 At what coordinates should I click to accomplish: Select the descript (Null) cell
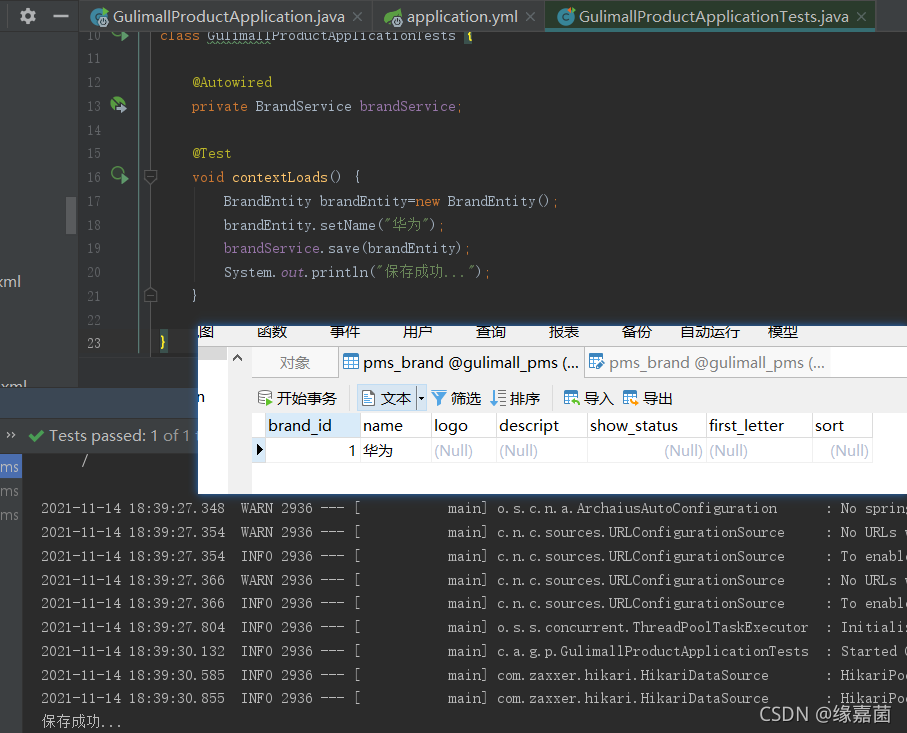point(541,450)
